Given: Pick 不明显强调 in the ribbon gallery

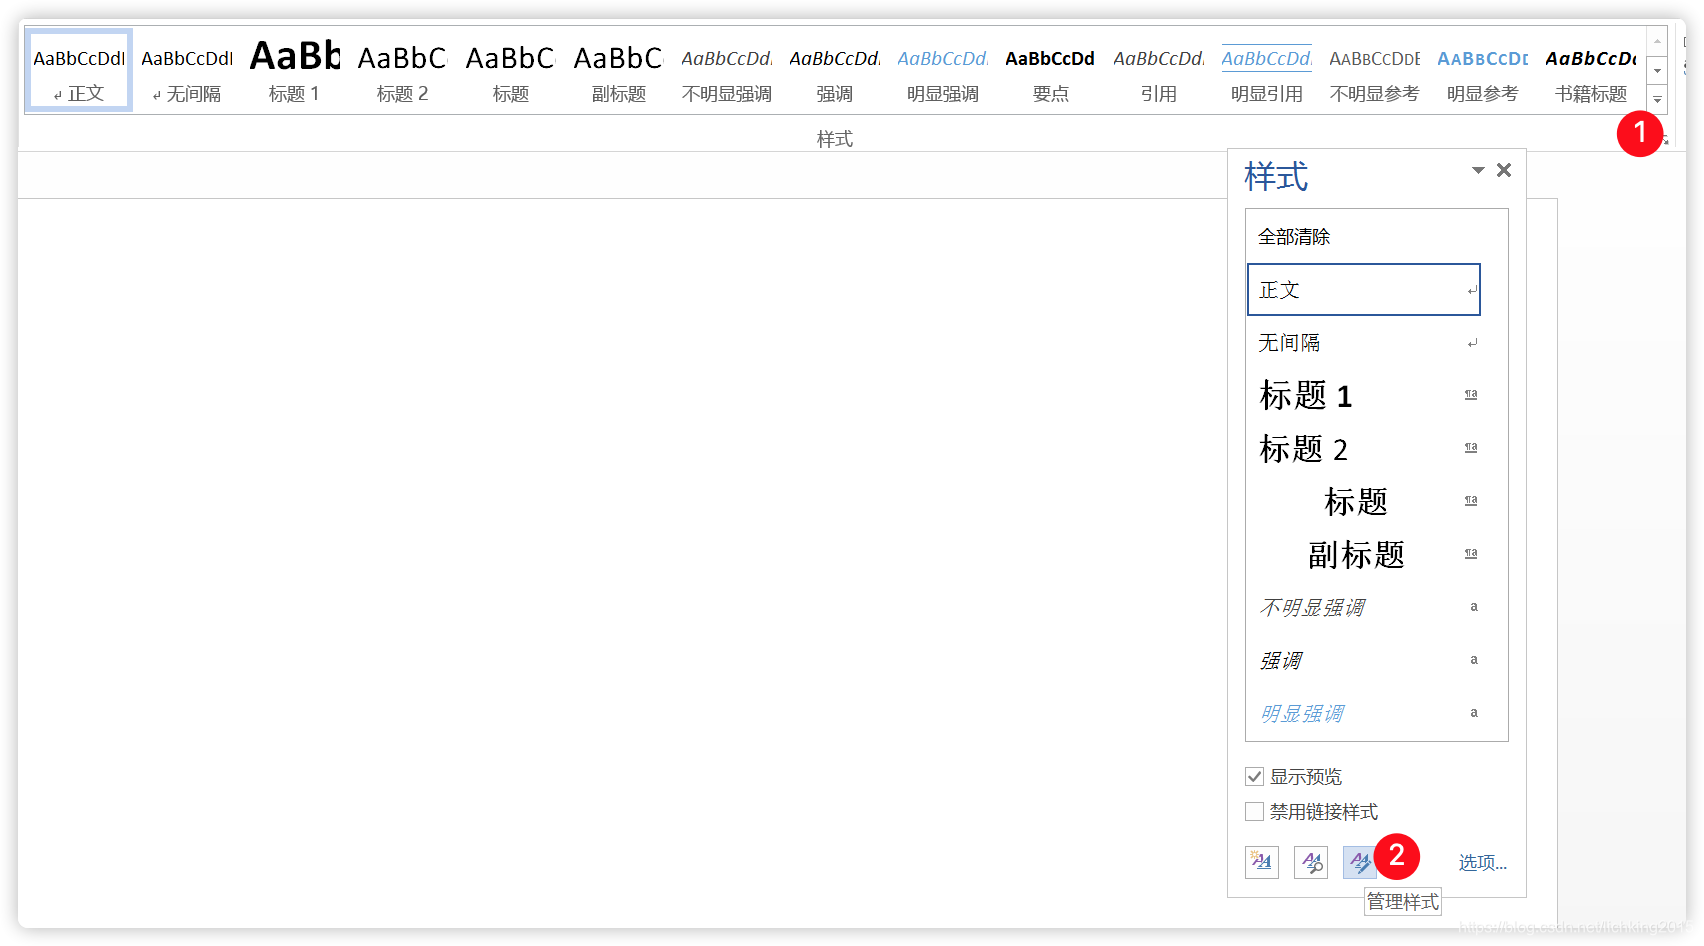Looking at the screenshot, I should (727, 71).
